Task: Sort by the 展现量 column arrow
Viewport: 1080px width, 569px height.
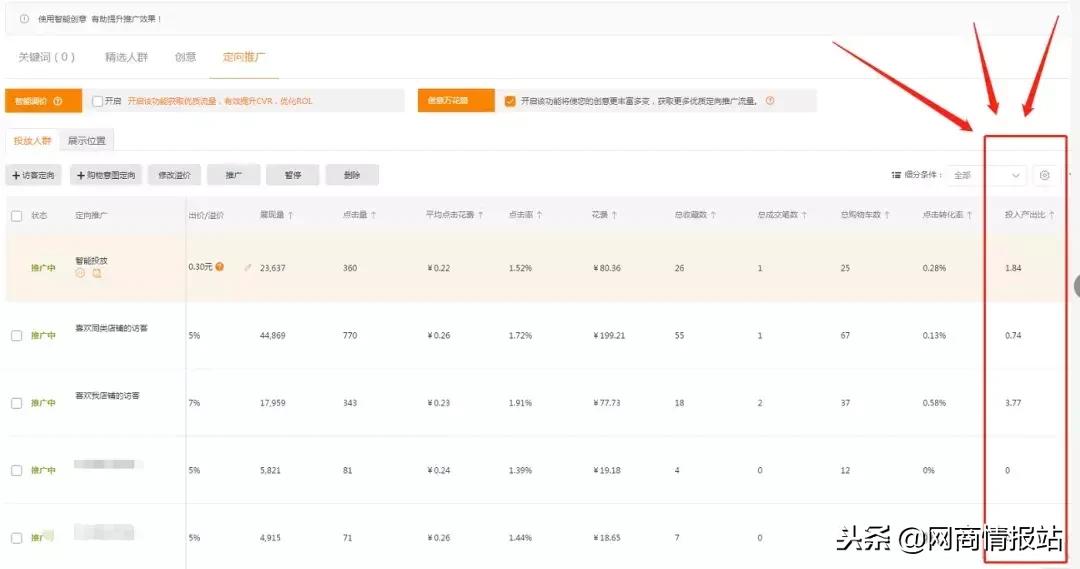Action: pyautogui.click(x=291, y=216)
